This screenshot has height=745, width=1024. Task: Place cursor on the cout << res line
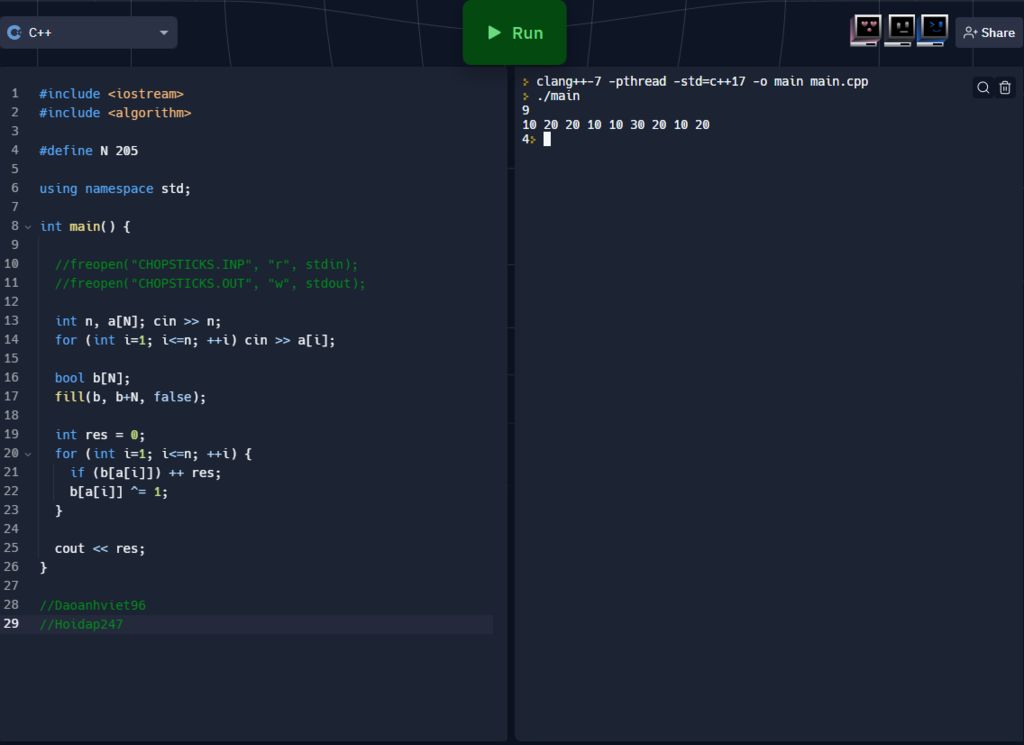(x=100, y=548)
